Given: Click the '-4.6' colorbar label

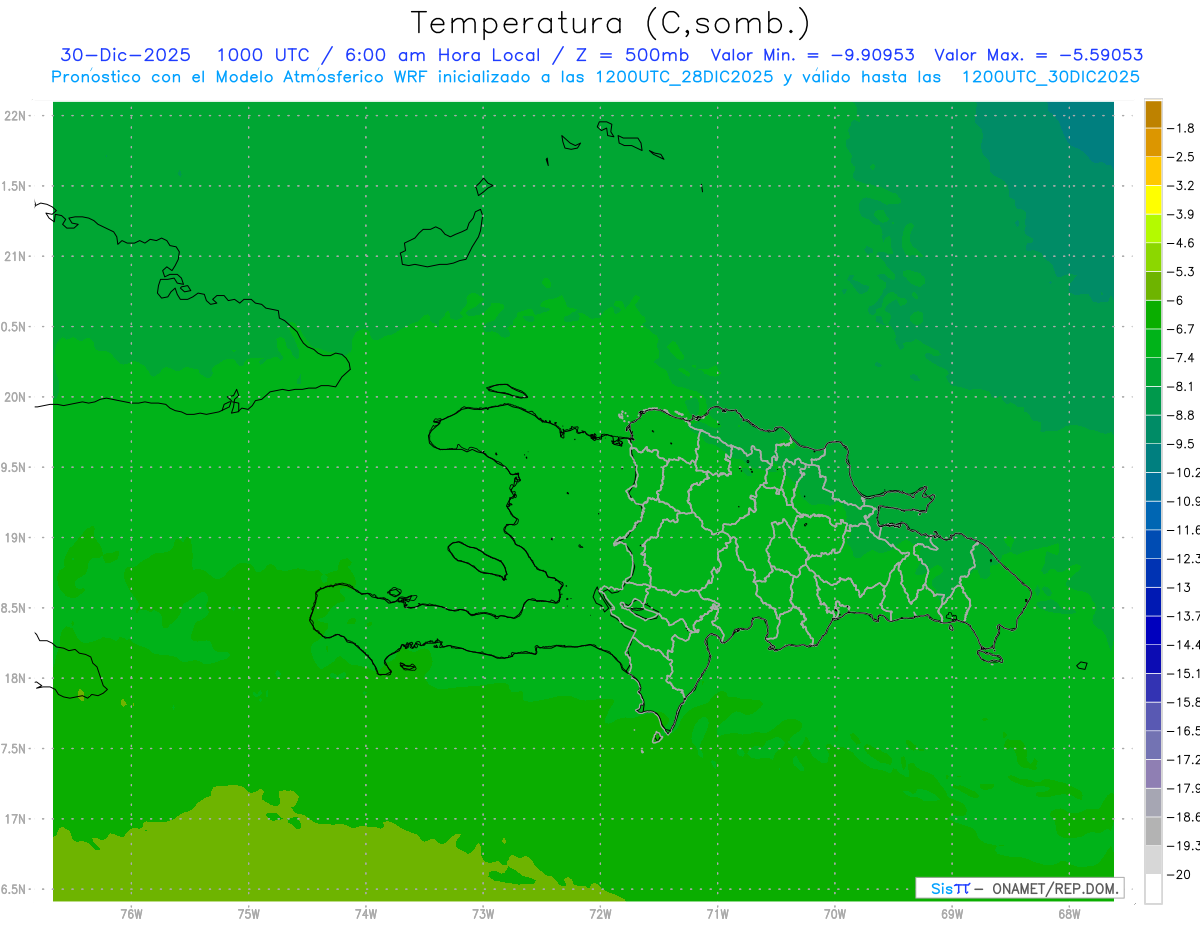Looking at the screenshot, I should click(x=1181, y=243).
